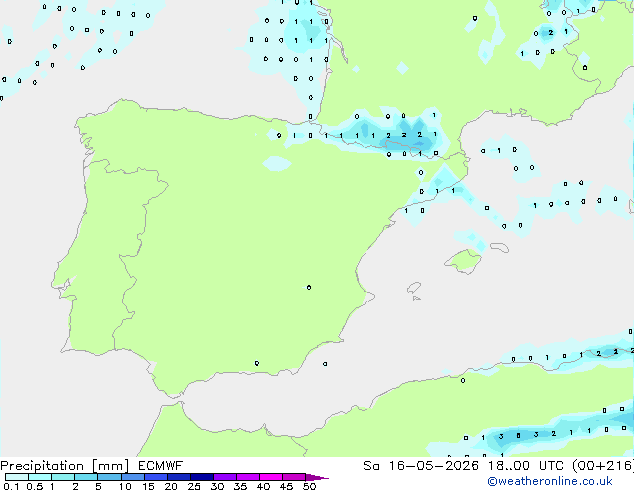Click the '45' legend scale label
This screenshot has height=490, width=634.
(x=286, y=486)
